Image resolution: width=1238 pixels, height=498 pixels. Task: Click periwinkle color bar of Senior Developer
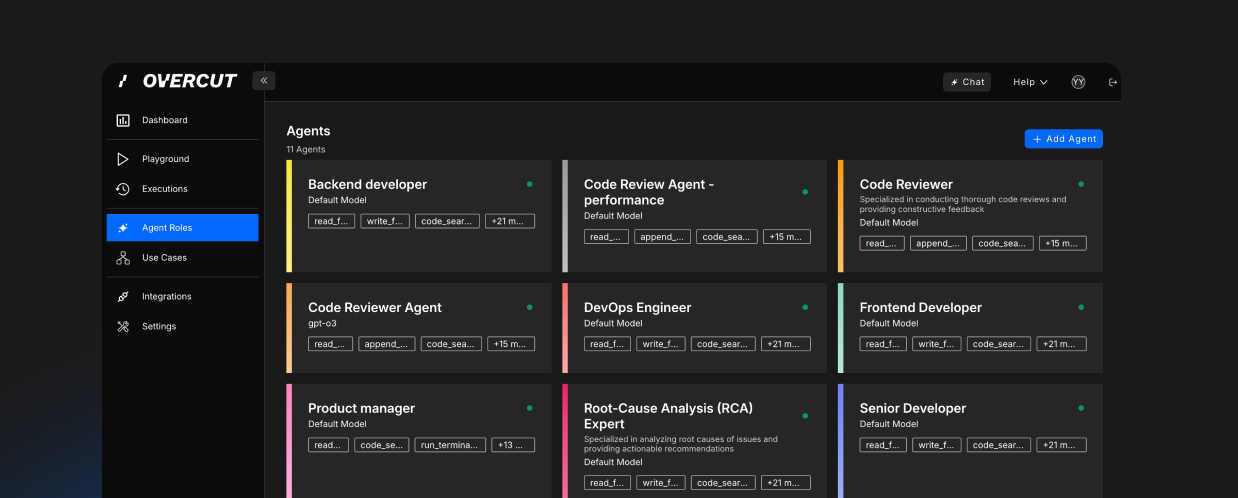click(x=841, y=441)
